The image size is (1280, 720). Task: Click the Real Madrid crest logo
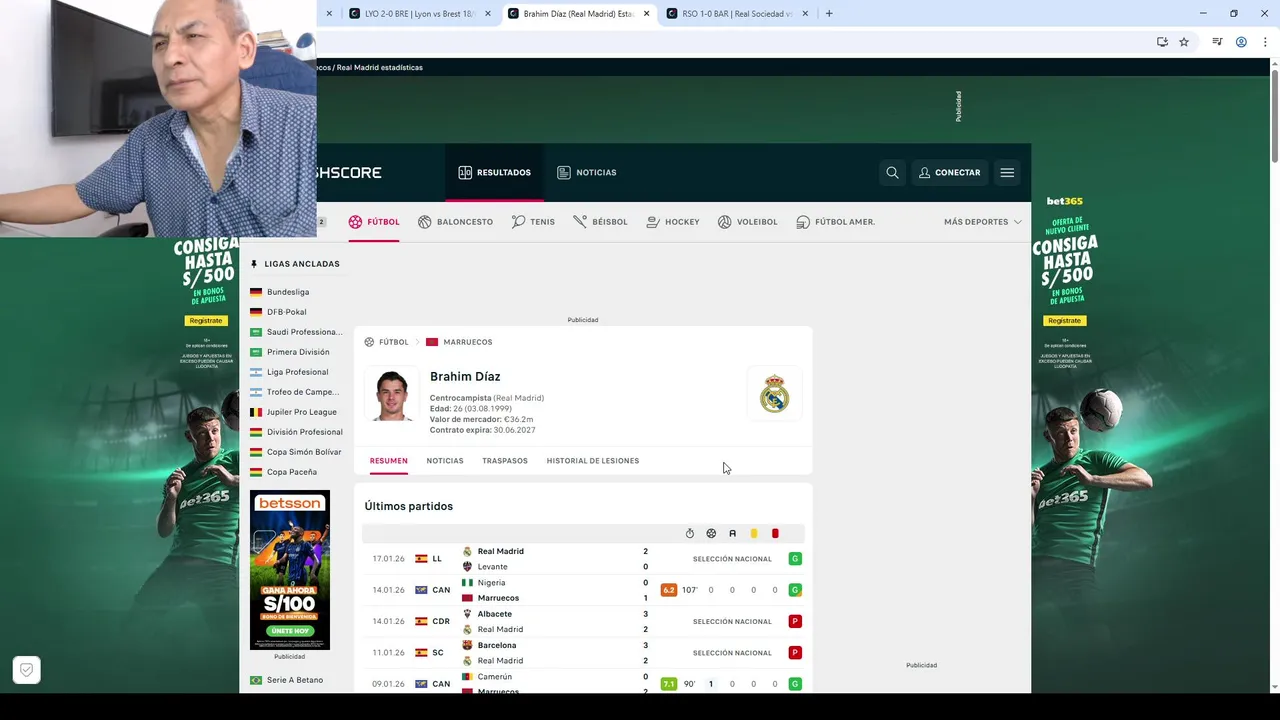774,394
